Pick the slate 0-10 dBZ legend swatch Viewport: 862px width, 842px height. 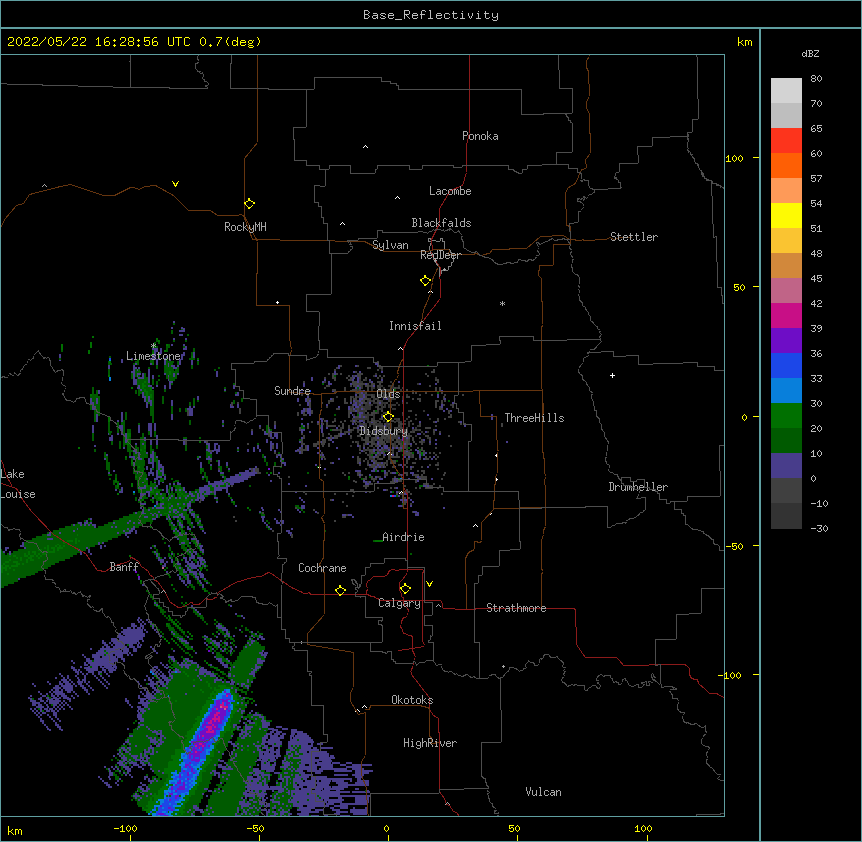786,466
